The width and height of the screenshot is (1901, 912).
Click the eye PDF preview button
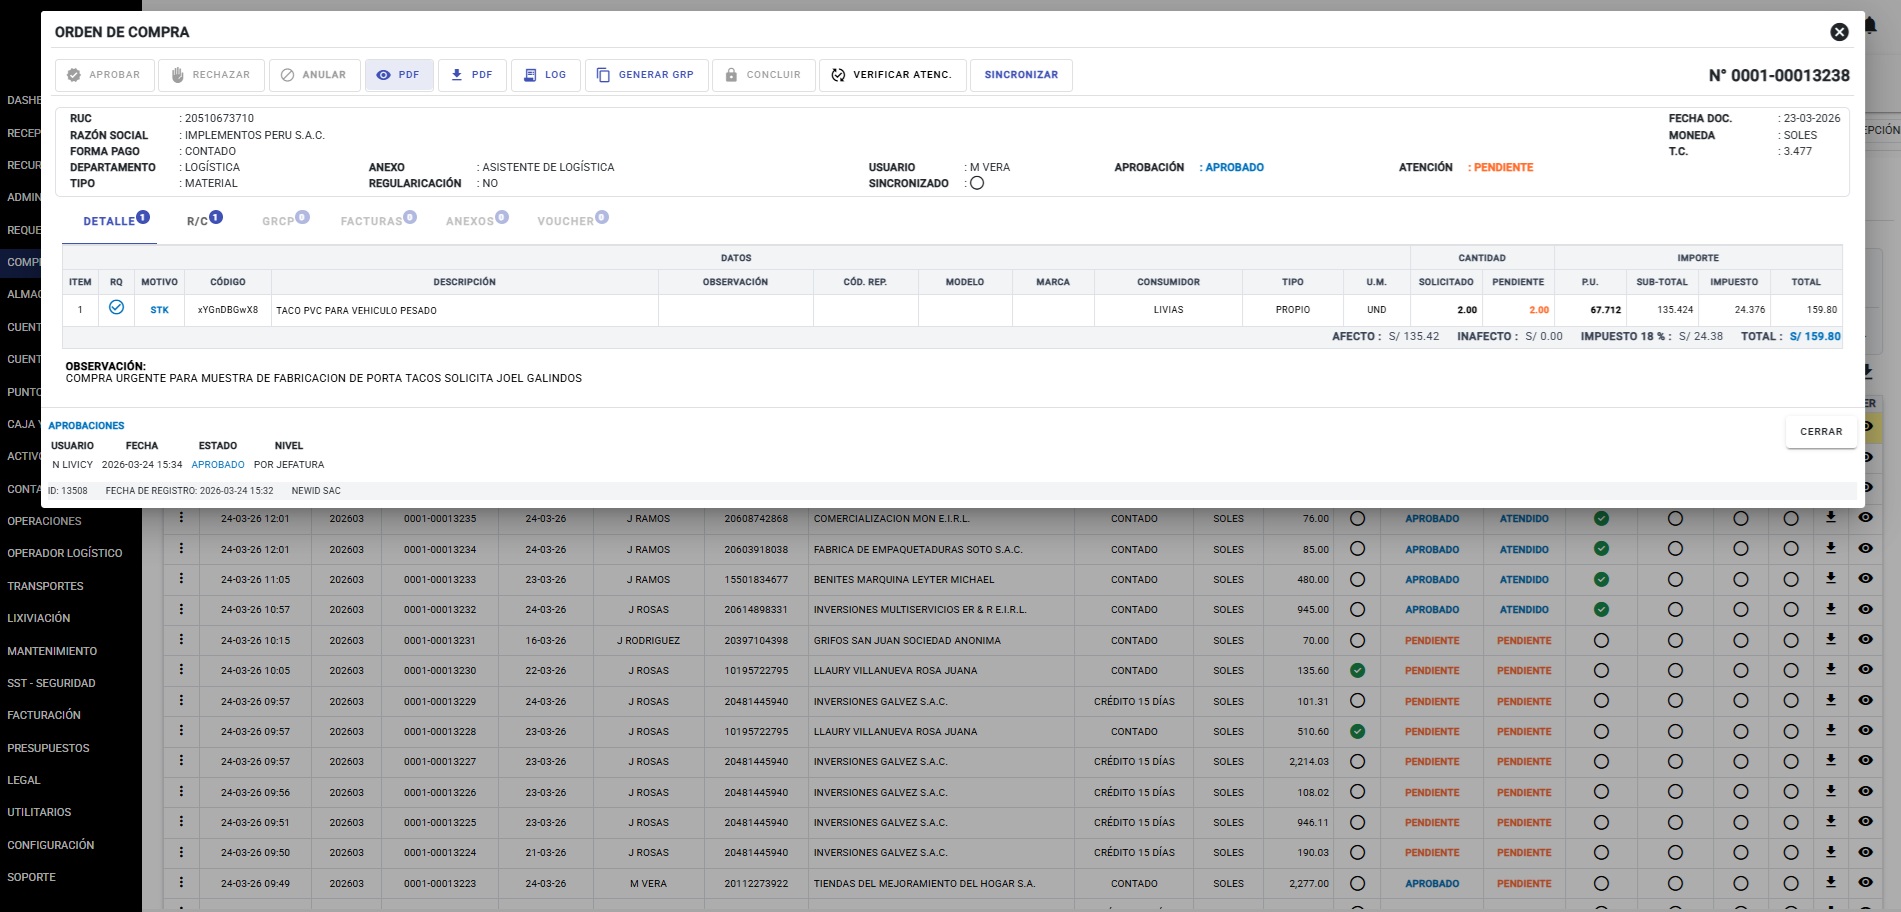(x=399, y=75)
